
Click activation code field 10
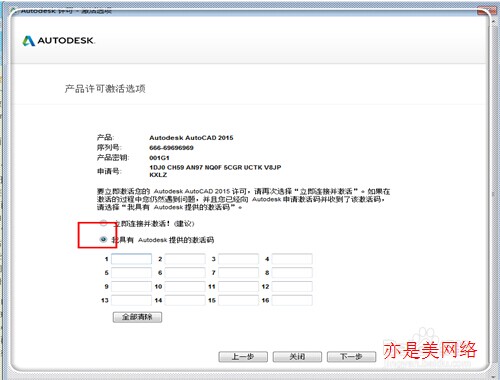pyautogui.click(x=185, y=287)
